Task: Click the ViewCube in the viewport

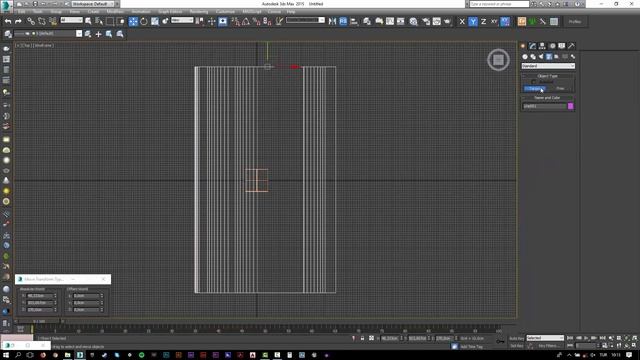Action: click(498, 60)
